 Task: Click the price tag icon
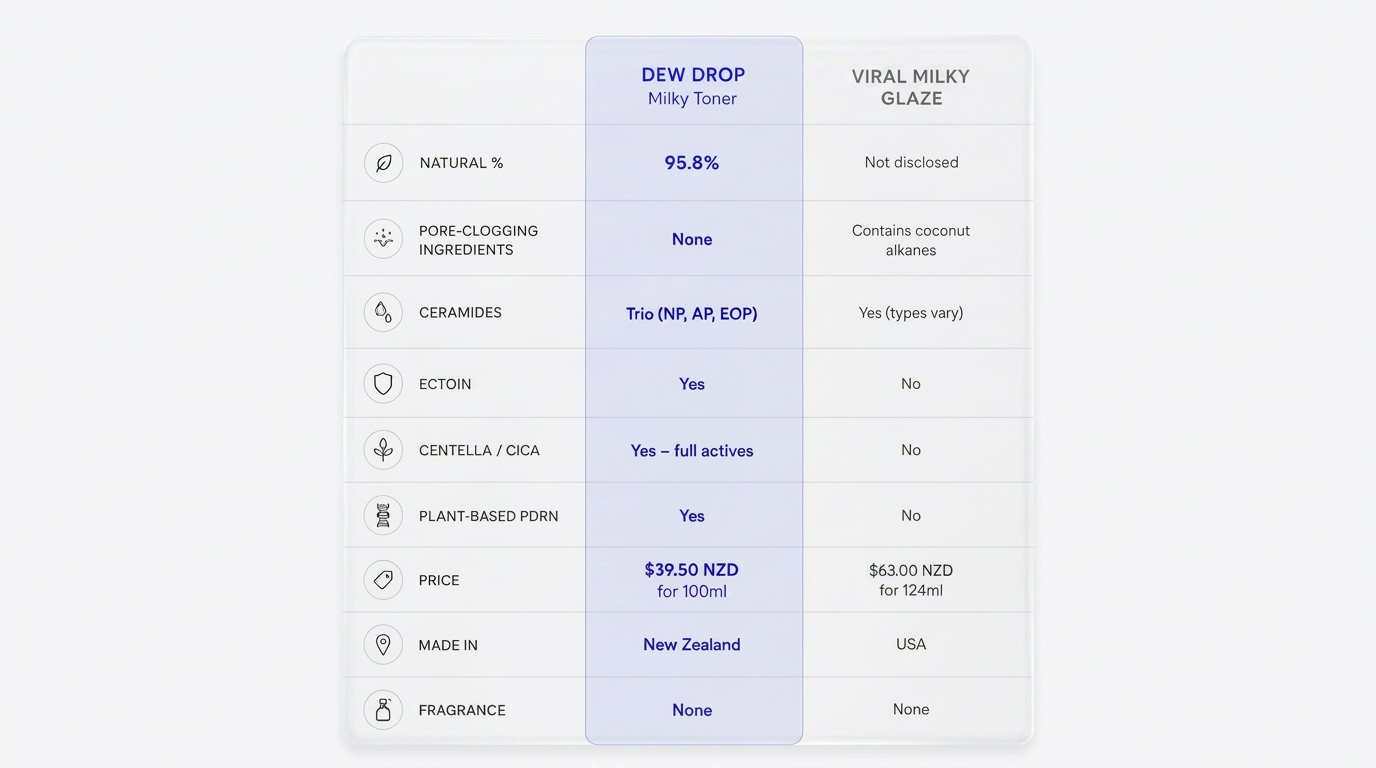pos(383,580)
